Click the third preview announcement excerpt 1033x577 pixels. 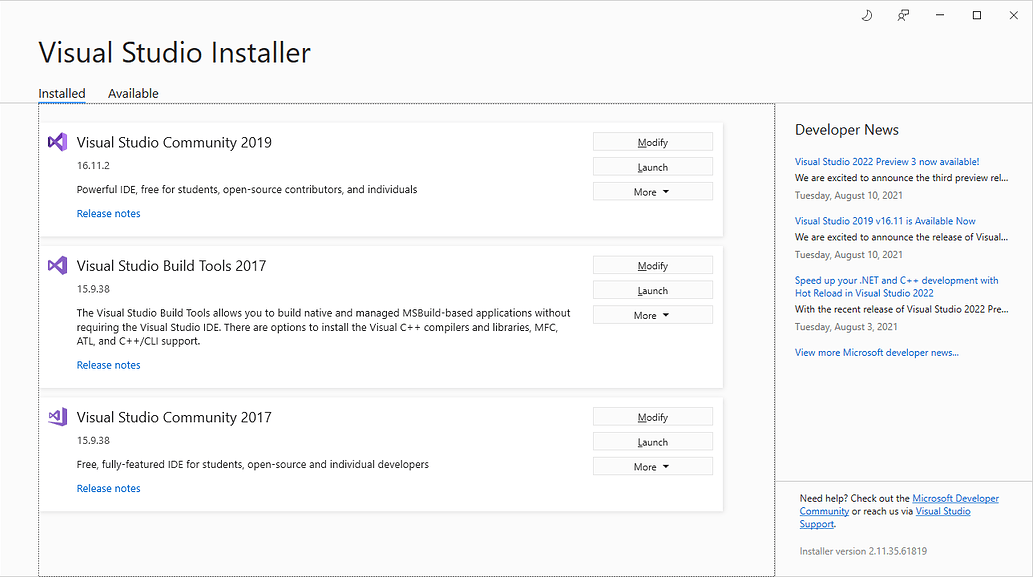901,178
